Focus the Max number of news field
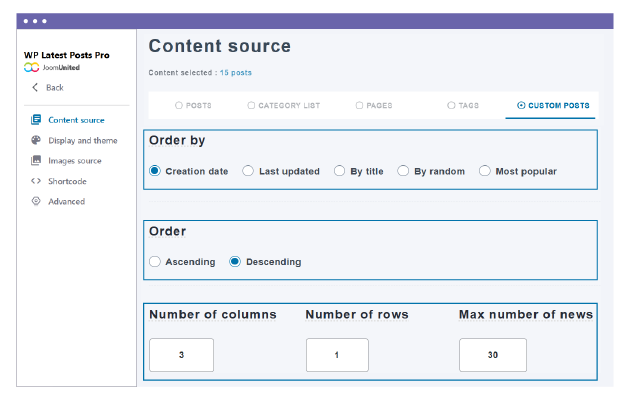 (493, 355)
